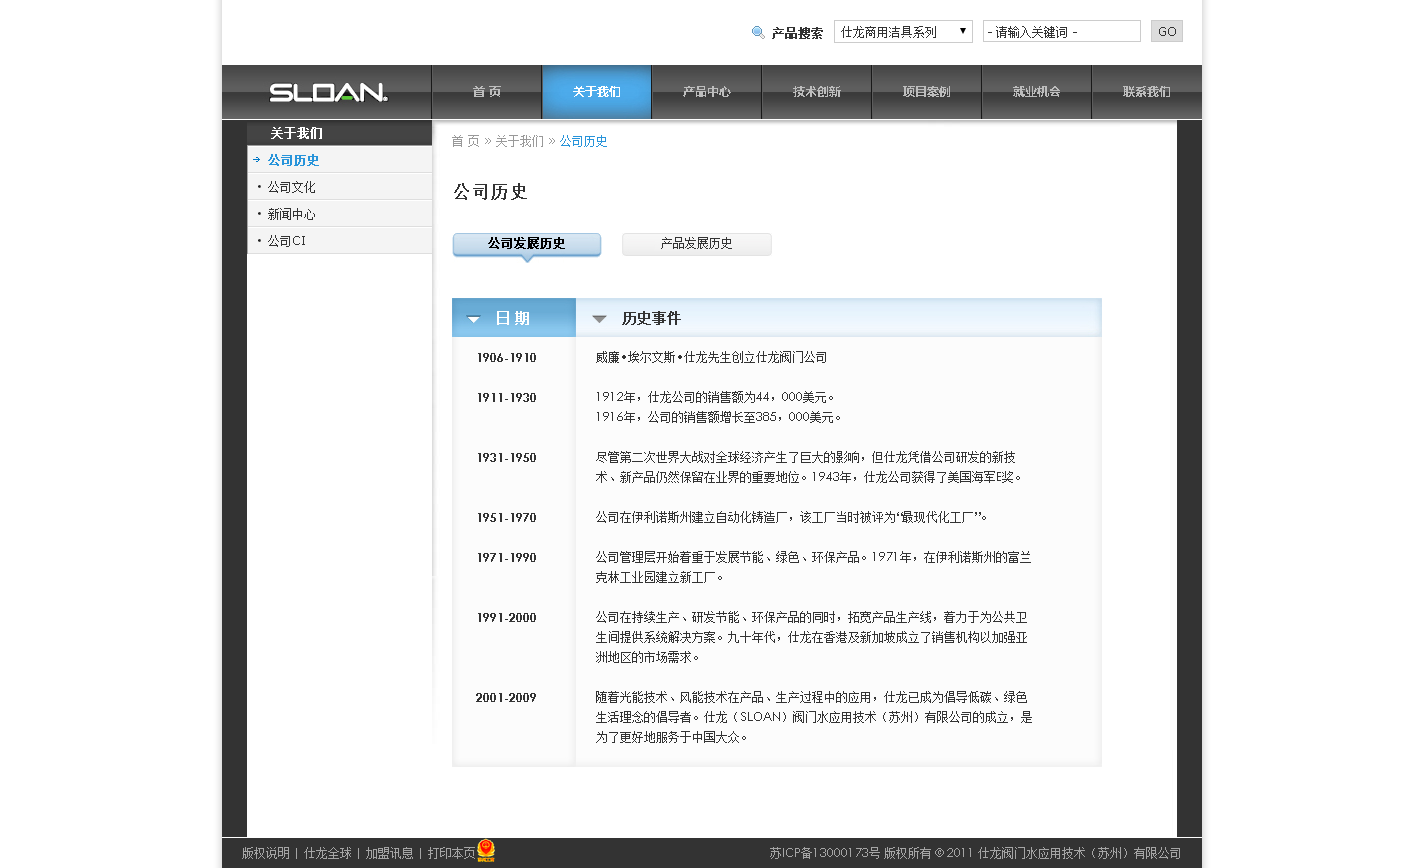The width and height of the screenshot is (1423, 868).
Task: Open 公司文化 in the sidebar
Action: pos(291,187)
